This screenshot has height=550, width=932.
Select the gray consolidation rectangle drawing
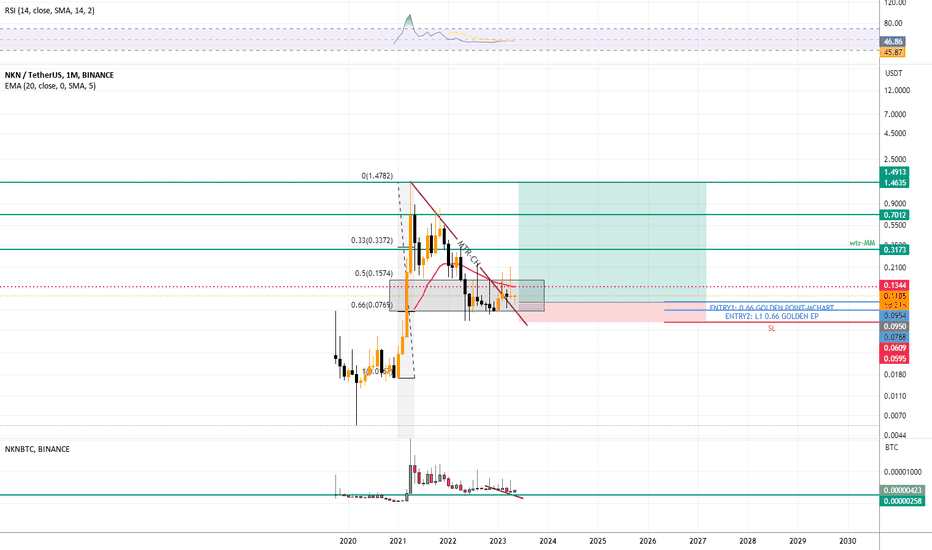pos(467,296)
